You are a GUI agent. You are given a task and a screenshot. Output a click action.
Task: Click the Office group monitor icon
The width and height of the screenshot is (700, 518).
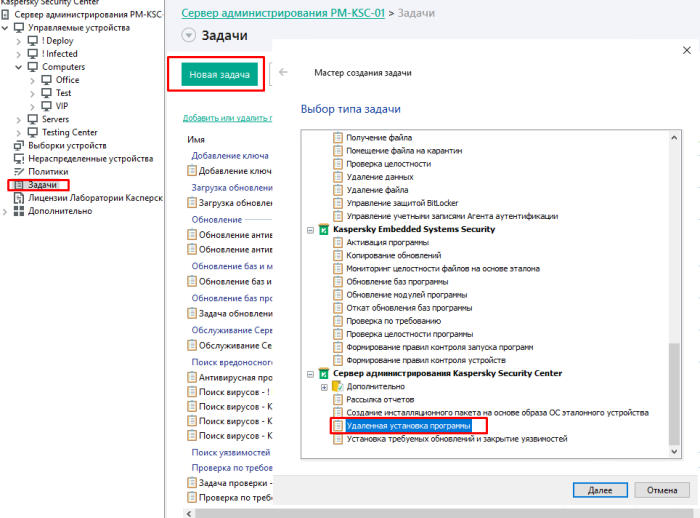(46, 80)
